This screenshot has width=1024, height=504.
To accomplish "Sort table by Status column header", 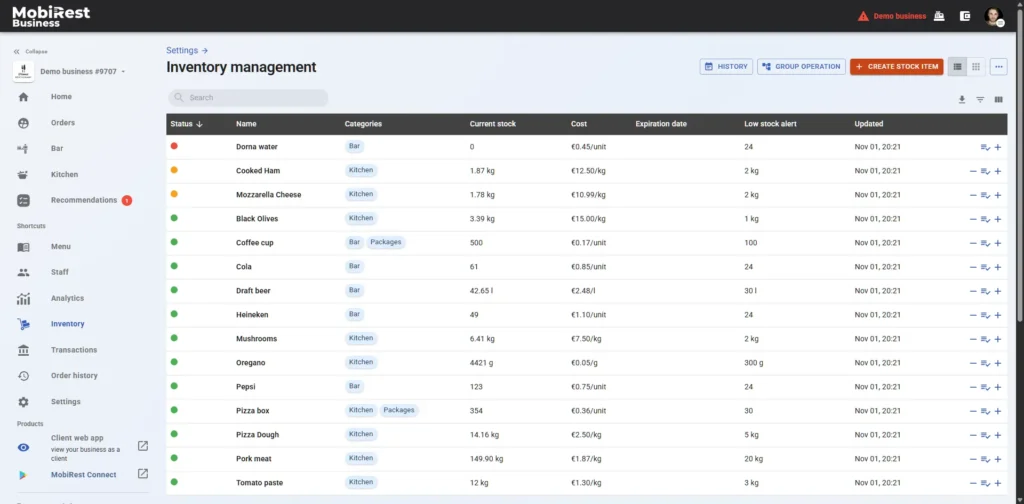I will 186,124.
